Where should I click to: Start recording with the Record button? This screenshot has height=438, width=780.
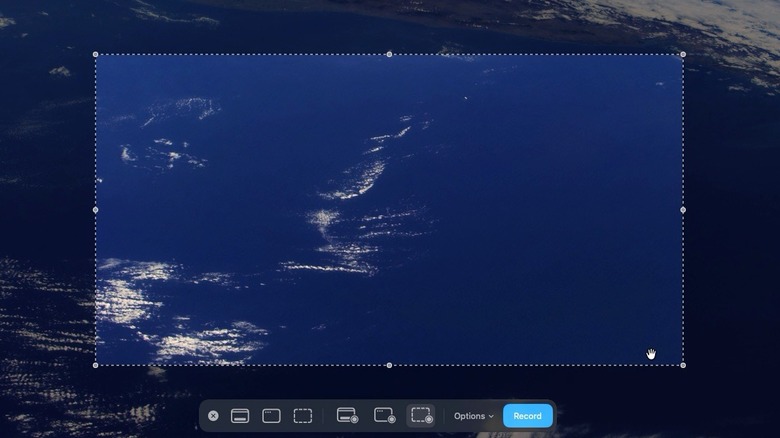point(527,416)
